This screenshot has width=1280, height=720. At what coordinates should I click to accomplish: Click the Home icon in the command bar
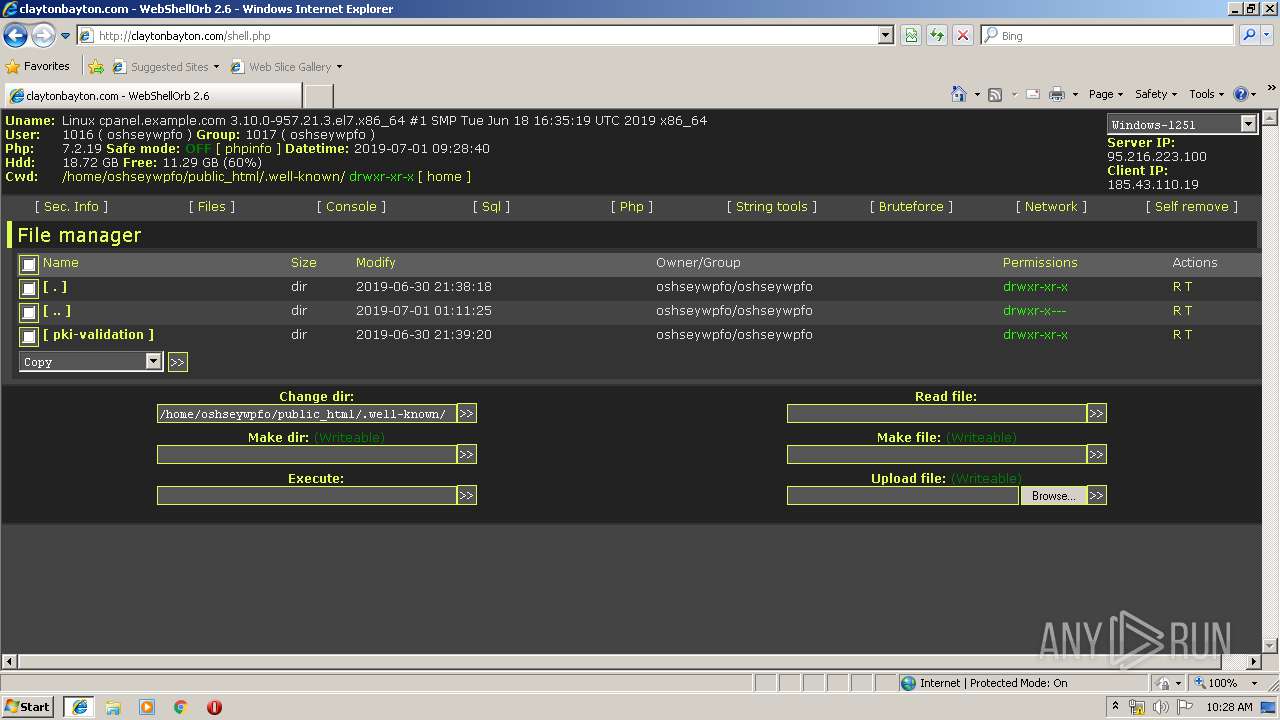[958, 94]
